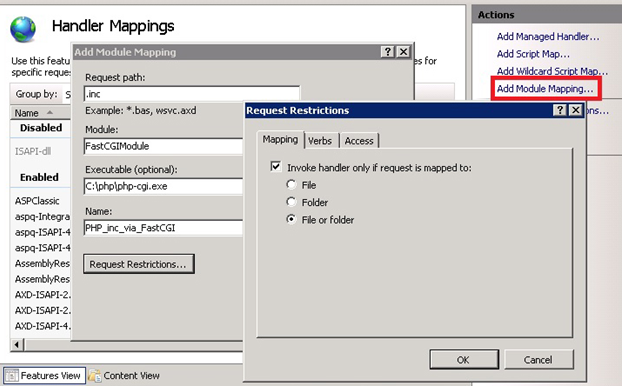Sort by the Name column header
The image size is (624, 387).
pos(40,113)
